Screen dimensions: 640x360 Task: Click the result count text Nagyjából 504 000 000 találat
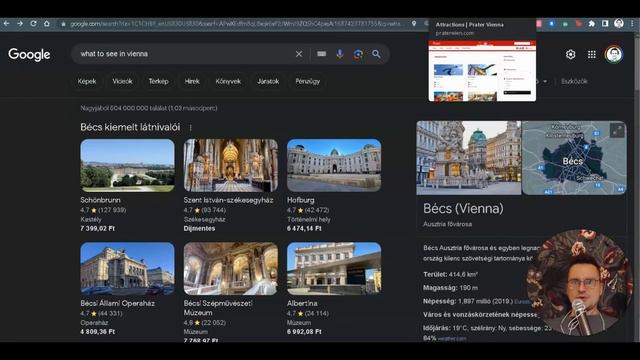149,108
